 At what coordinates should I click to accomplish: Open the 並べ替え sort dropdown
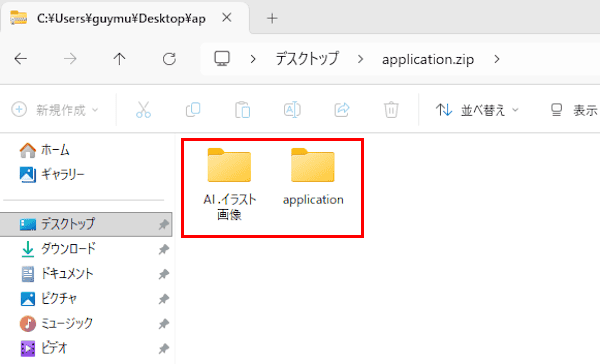pyautogui.click(x=477, y=110)
